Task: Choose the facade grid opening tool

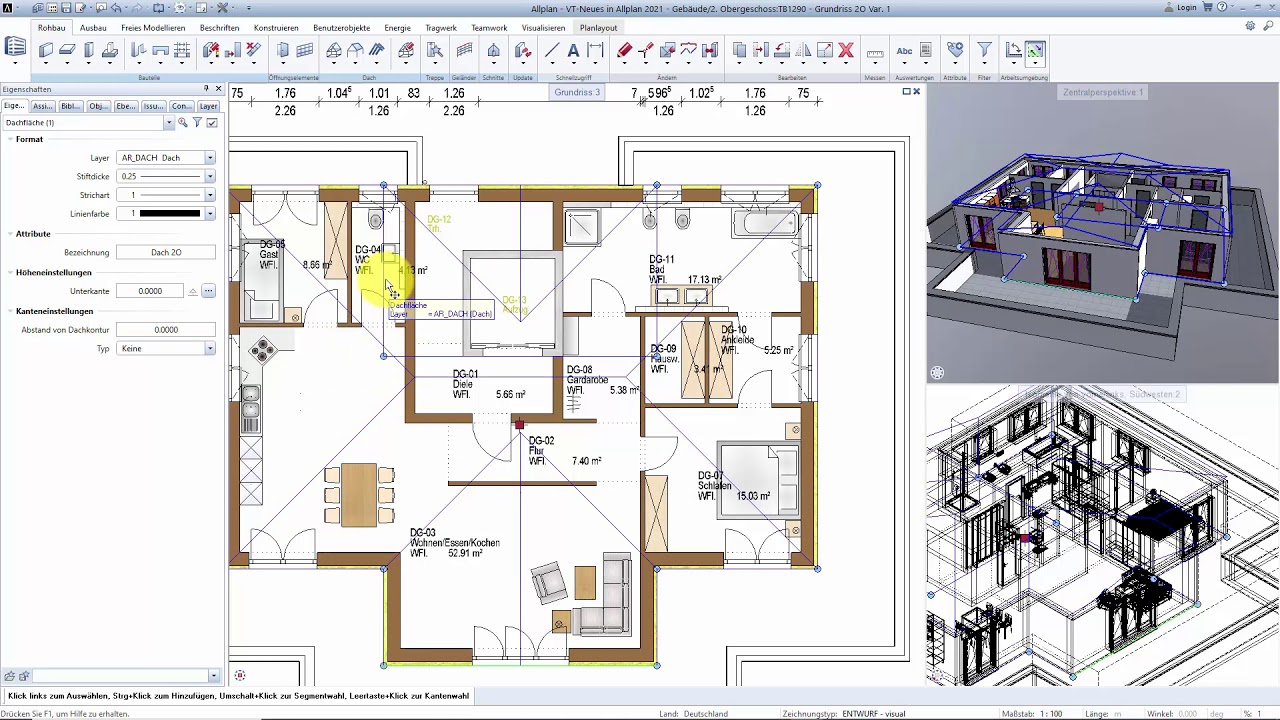Action: [305, 50]
